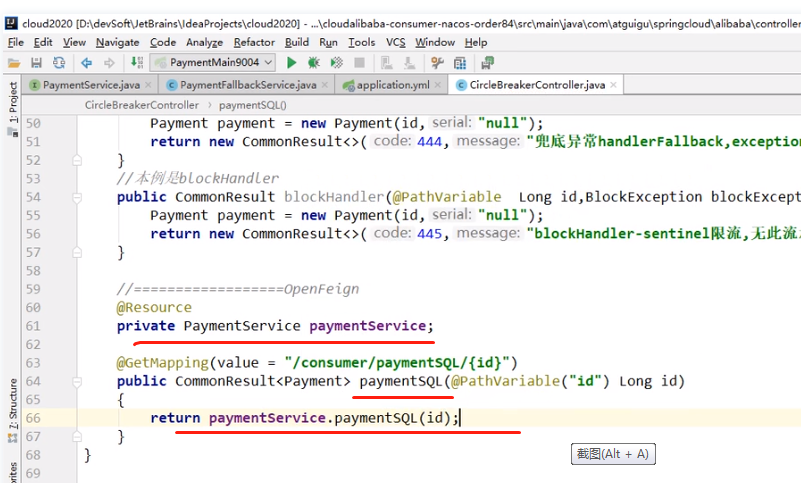
Task: Click the "/consumer/paymentSQL/{id}" string
Action: 397,363
